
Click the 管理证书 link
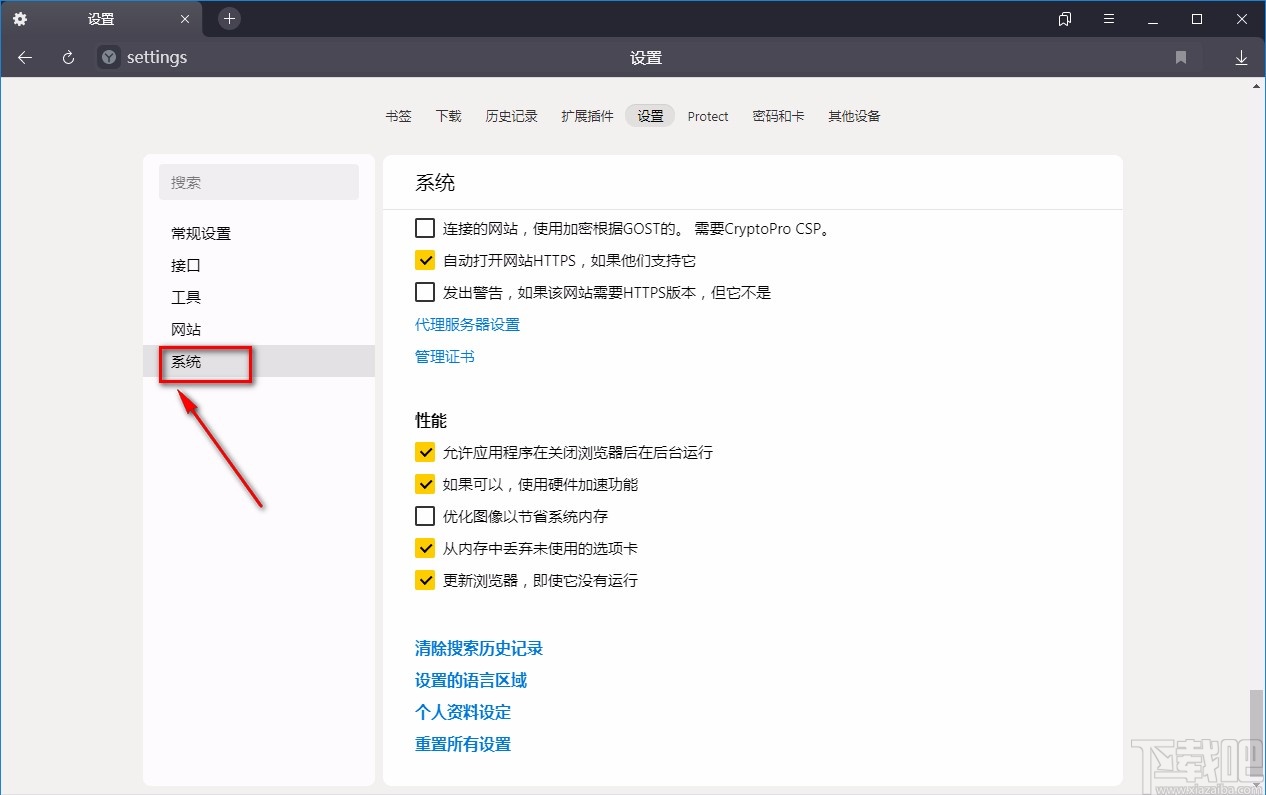pyautogui.click(x=444, y=356)
